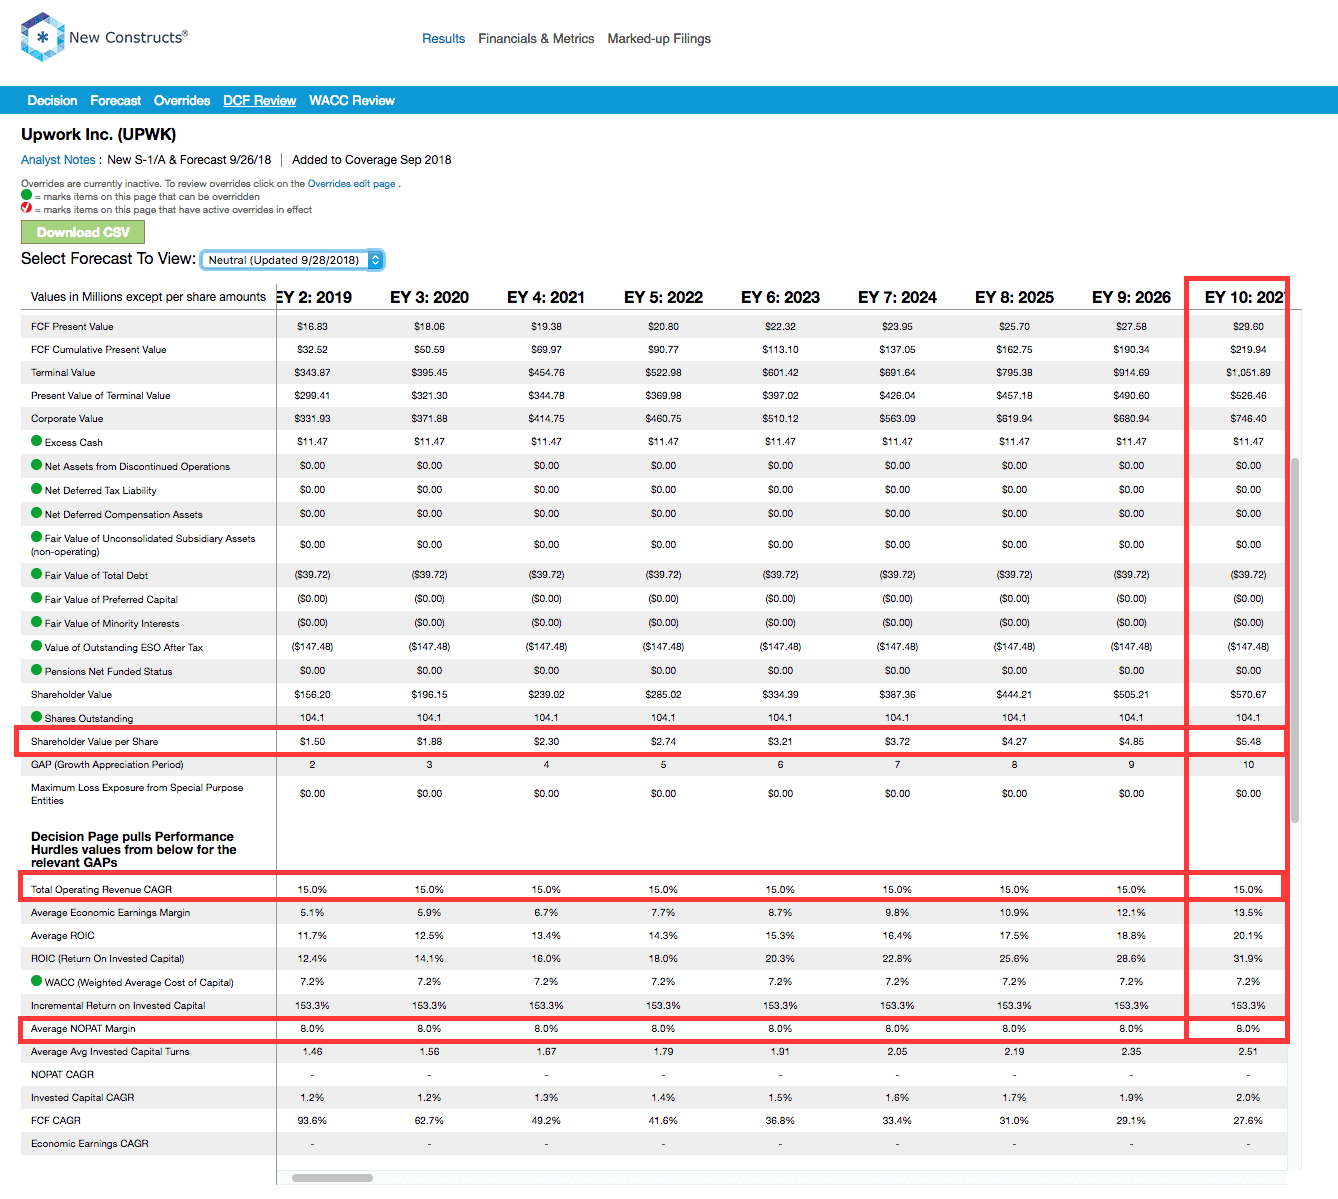1338x1199 pixels.
Task: Click the 93.6% FCF CAGR cell
Action: pos(312,1121)
